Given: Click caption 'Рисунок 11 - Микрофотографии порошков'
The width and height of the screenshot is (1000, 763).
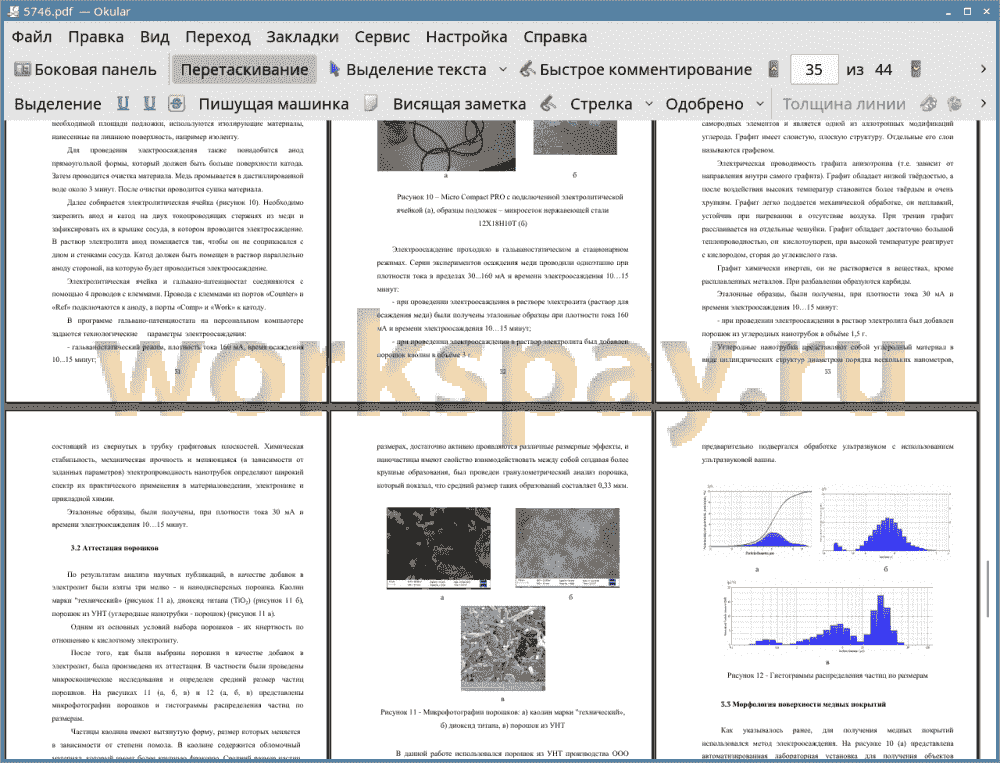Looking at the screenshot, I should pos(503,718).
